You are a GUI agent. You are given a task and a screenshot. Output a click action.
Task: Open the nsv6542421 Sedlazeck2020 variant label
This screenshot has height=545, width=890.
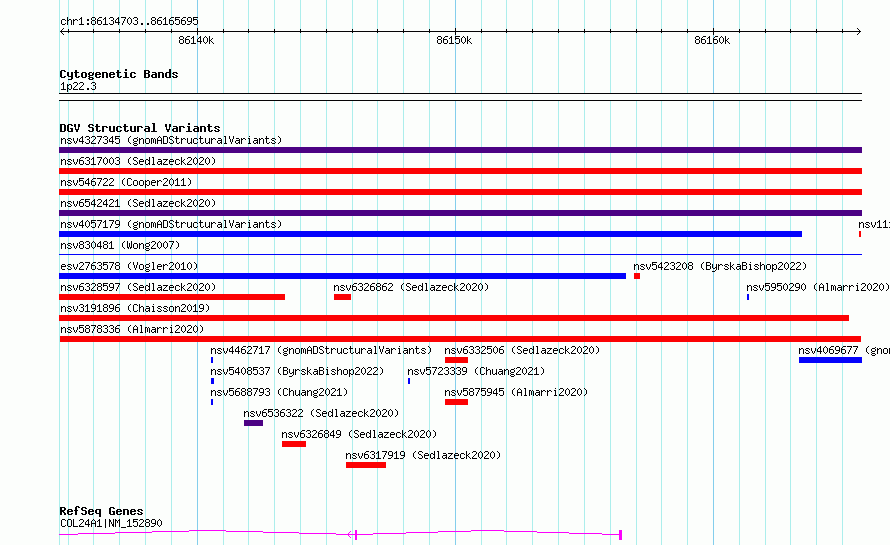click(138, 203)
